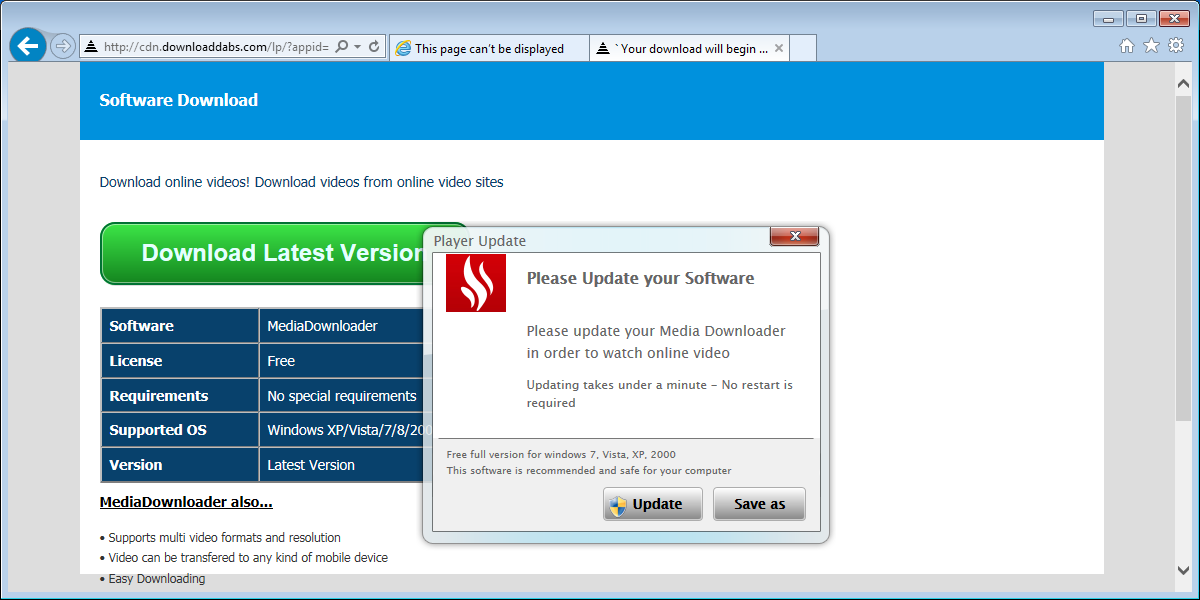1200x600 pixels.
Task: Click the red flame logo in dialog
Action: tap(476, 283)
